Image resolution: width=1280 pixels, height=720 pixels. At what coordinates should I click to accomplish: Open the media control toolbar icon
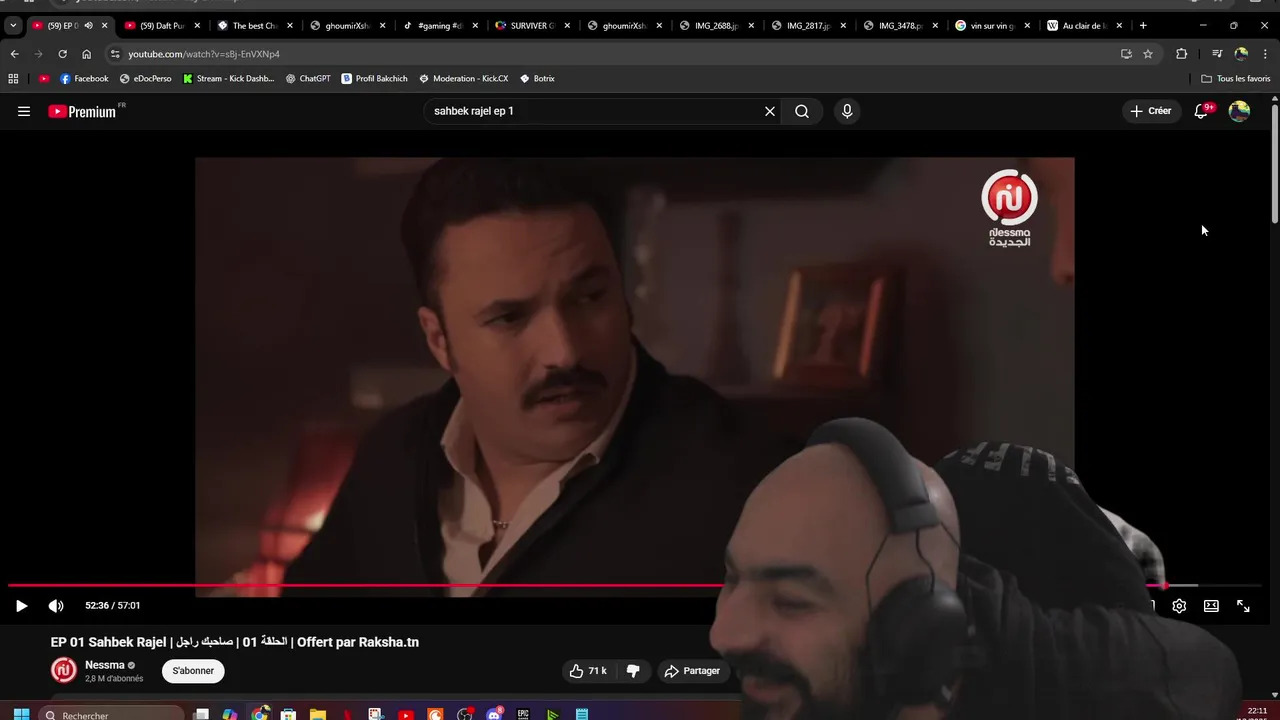tap(1217, 54)
